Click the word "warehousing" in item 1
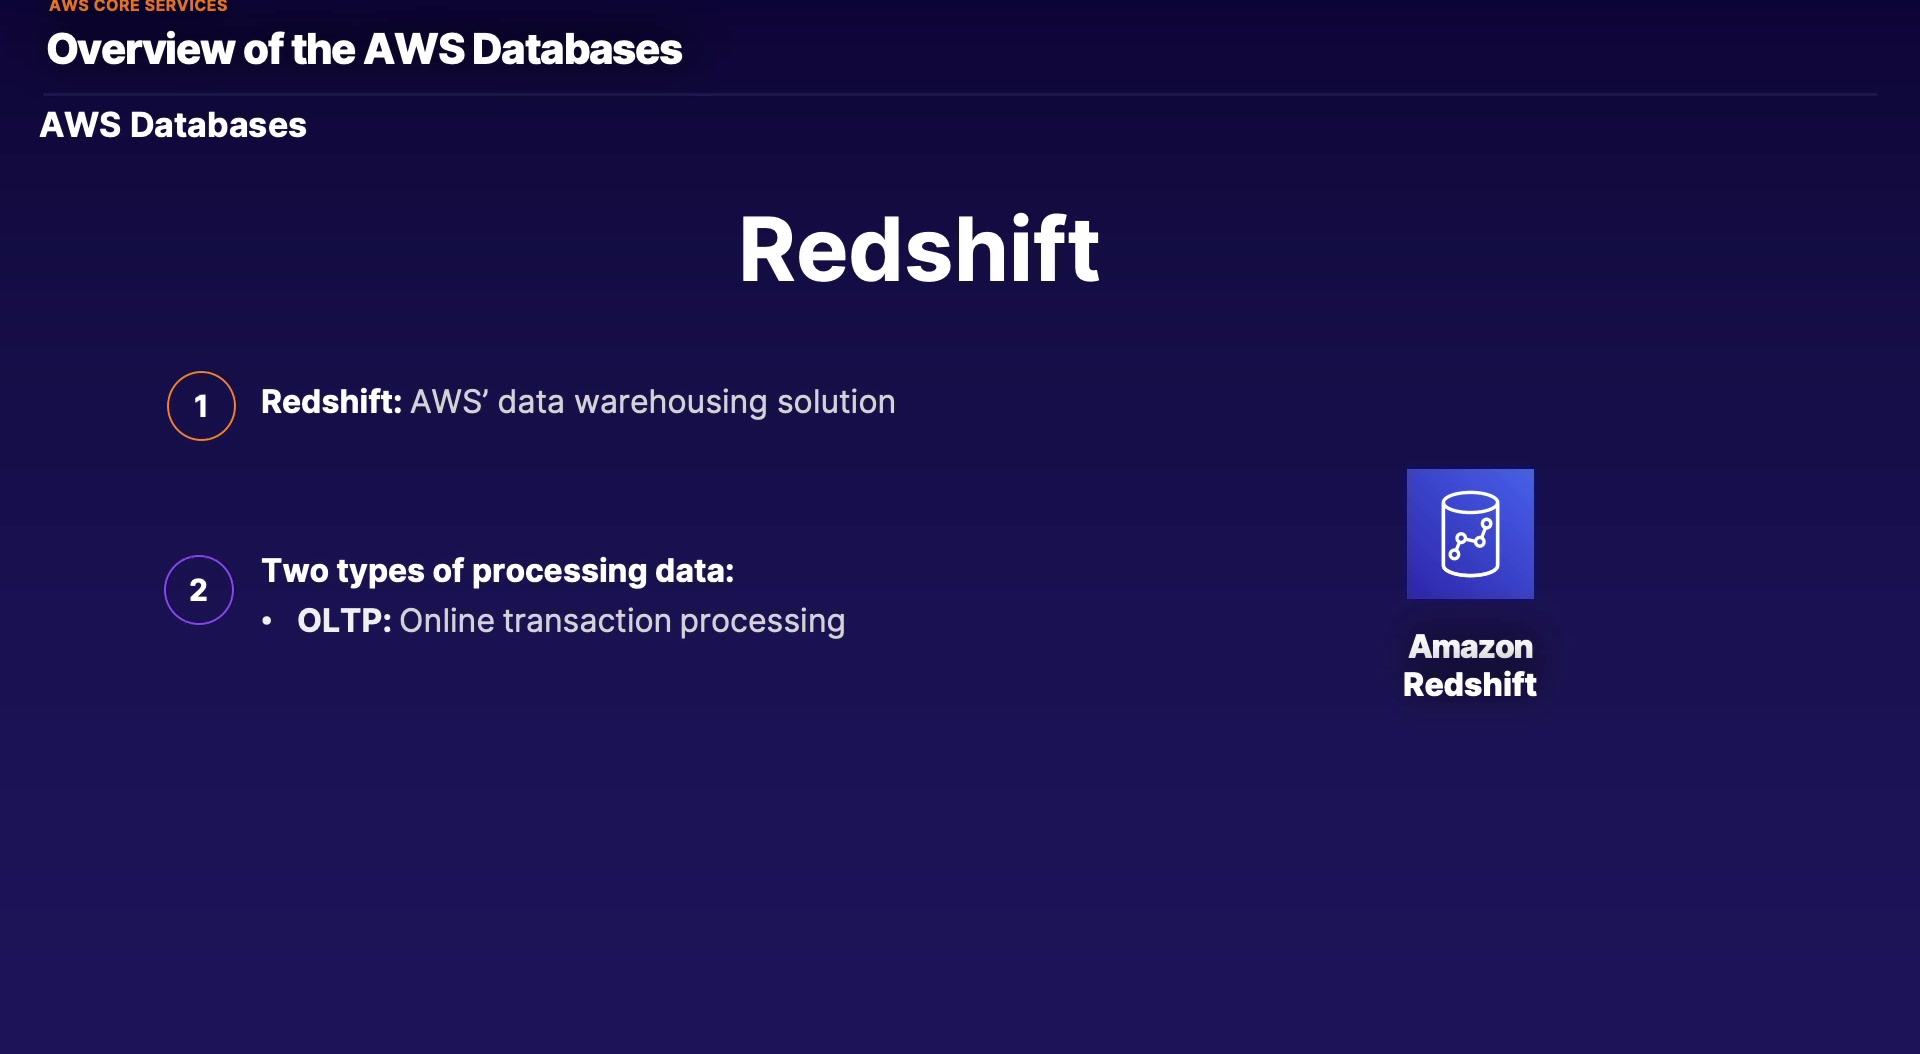This screenshot has height=1054, width=1920. click(x=670, y=402)
